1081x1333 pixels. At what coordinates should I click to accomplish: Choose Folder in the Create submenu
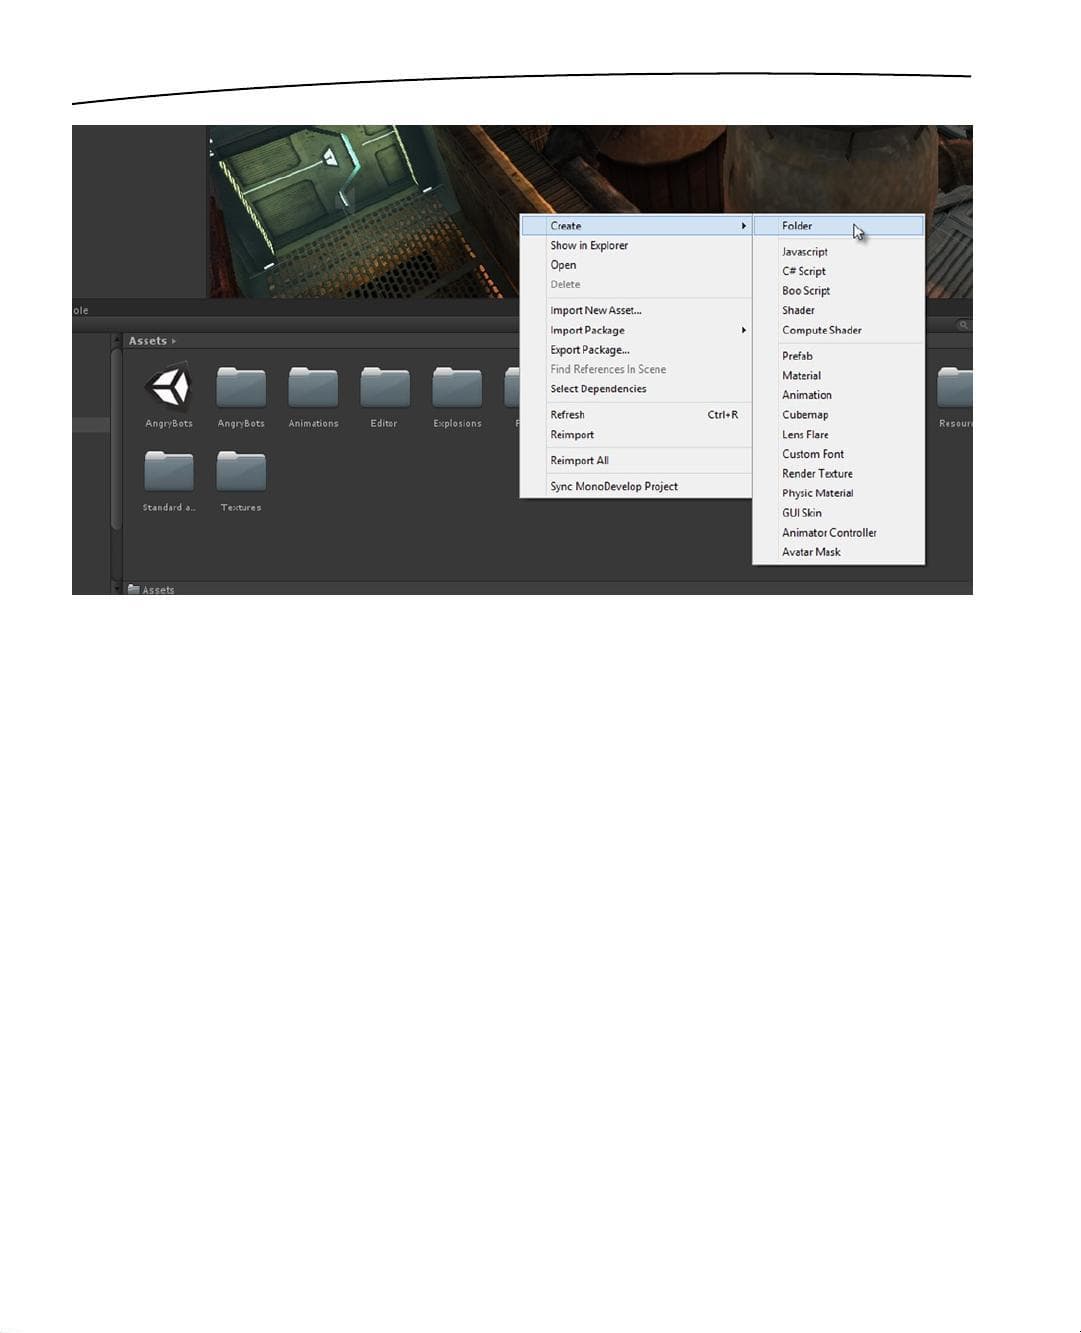click(838, 226)
